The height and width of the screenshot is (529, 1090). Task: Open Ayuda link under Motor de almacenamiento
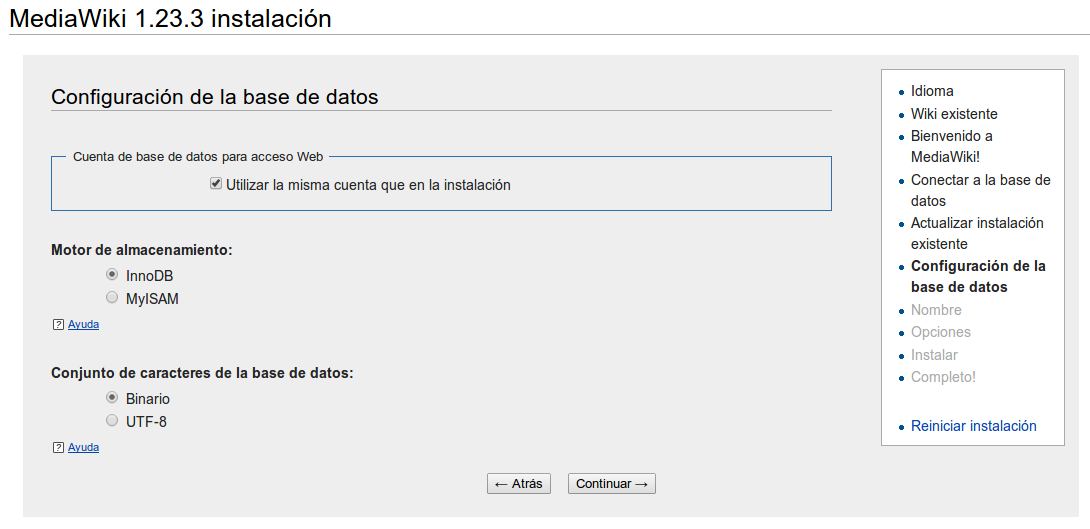coord(83,324)
